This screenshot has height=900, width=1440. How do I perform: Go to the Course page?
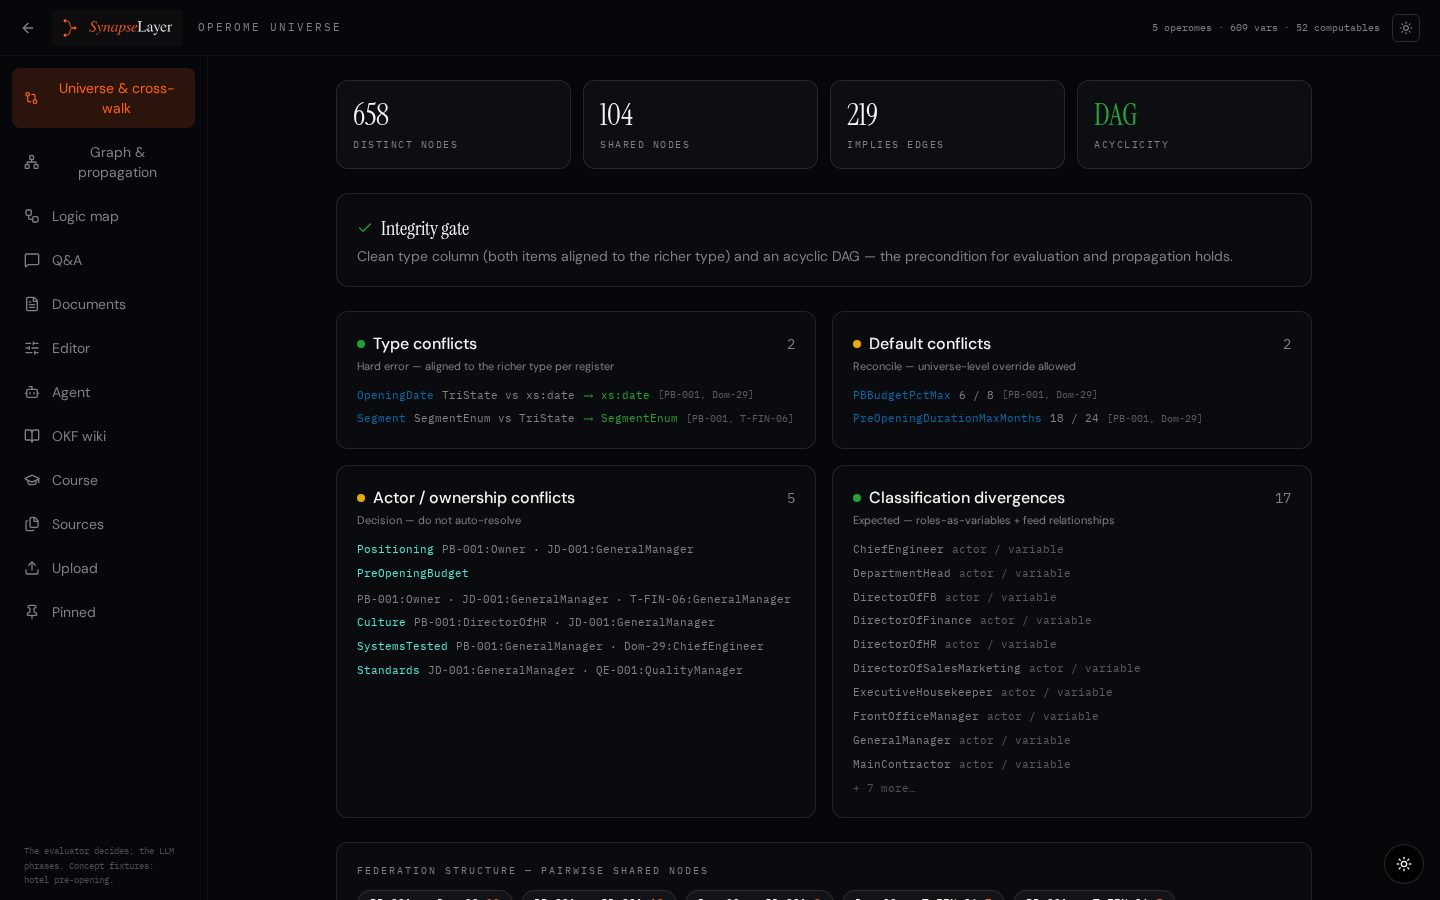click(103, 480)
